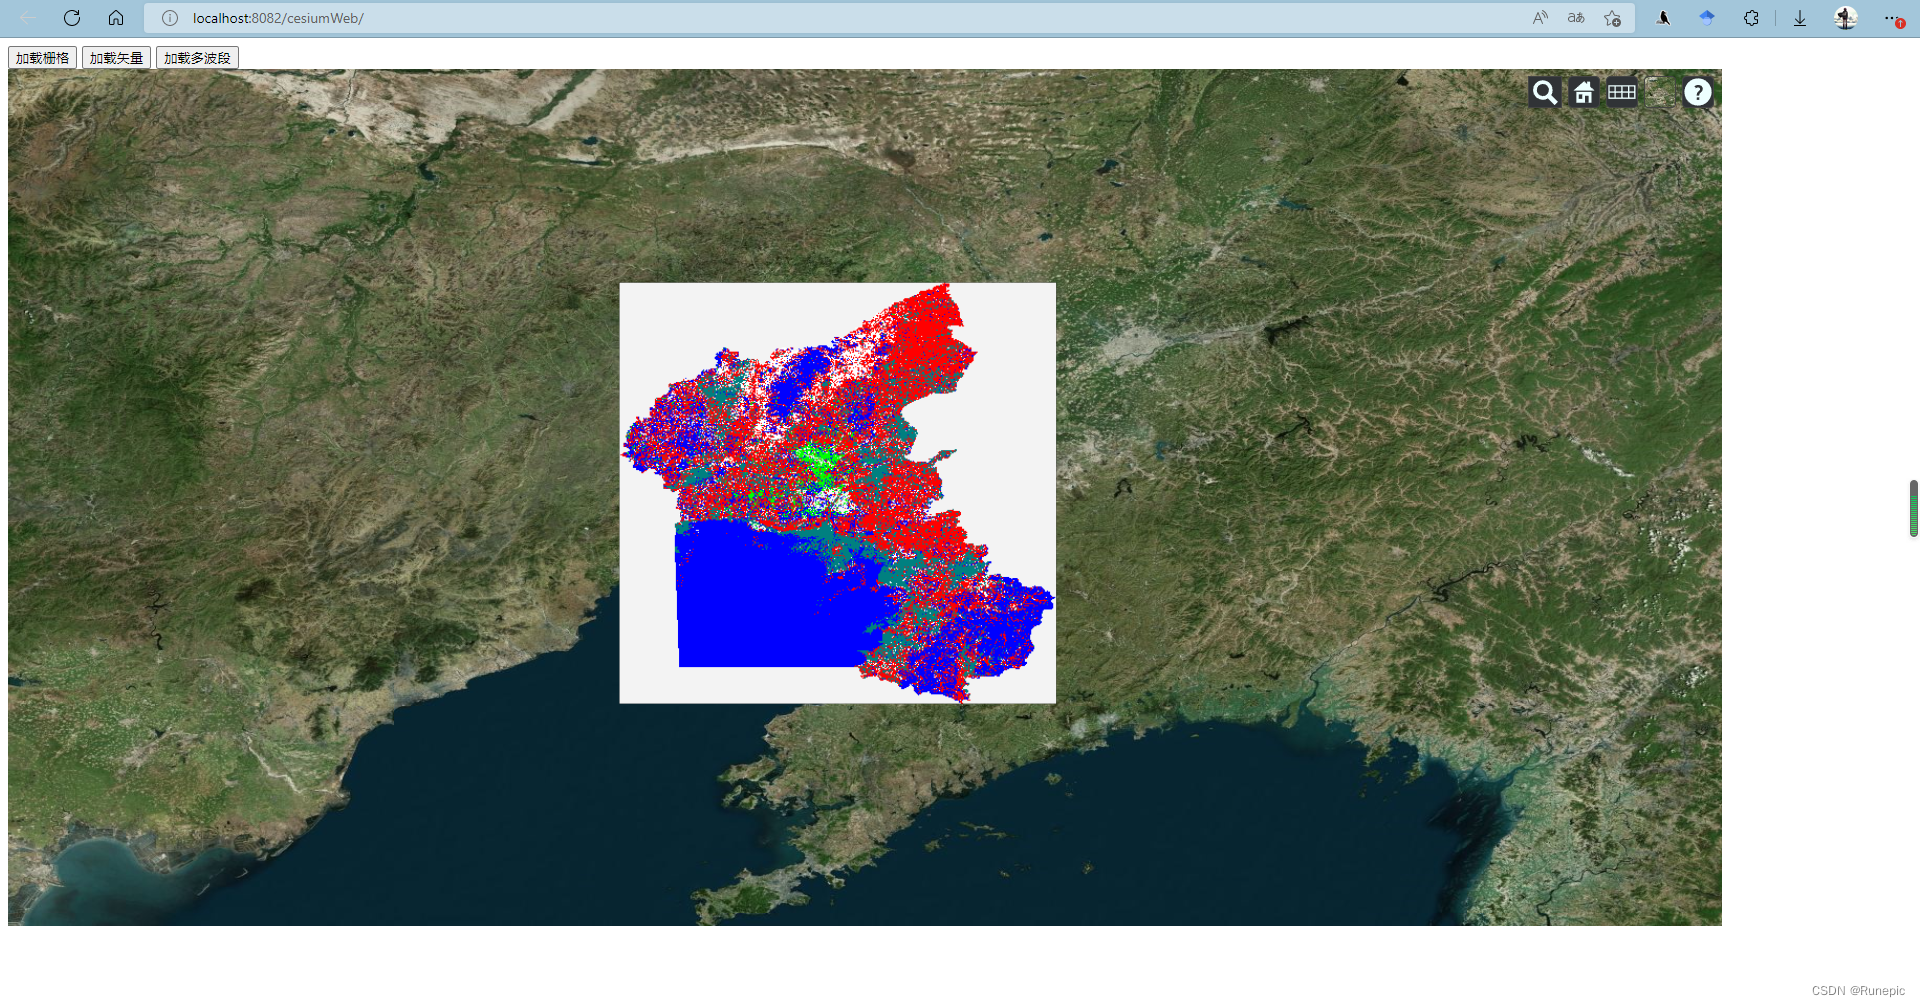Click the 加载矢量 button
The width and height of the screenshot is (1920, 1007).
coord(116,58)
